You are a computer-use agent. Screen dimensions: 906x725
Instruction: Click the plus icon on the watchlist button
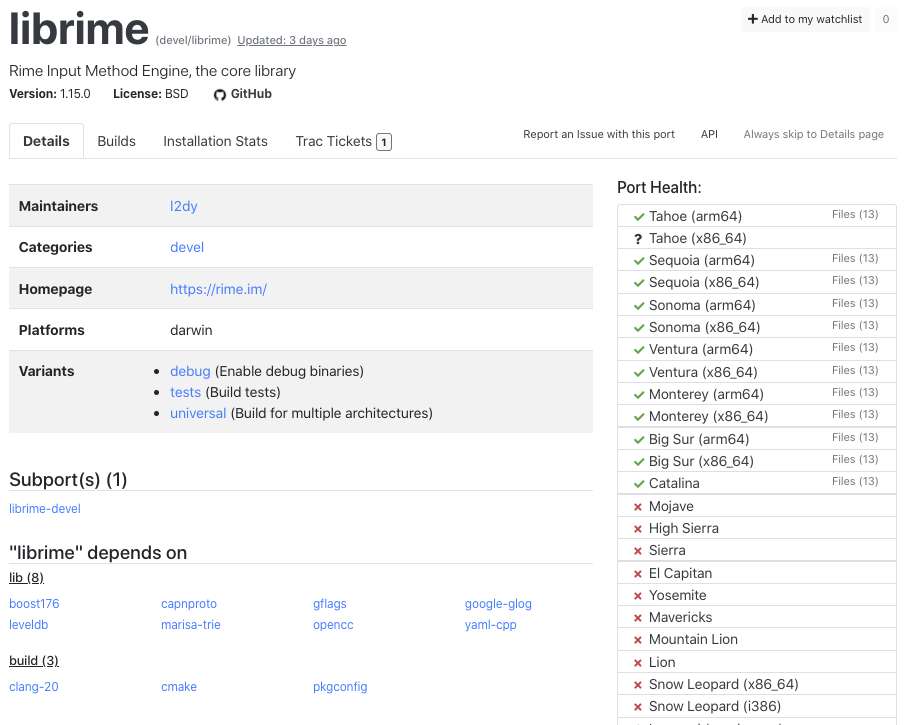(x=753, y=20)
